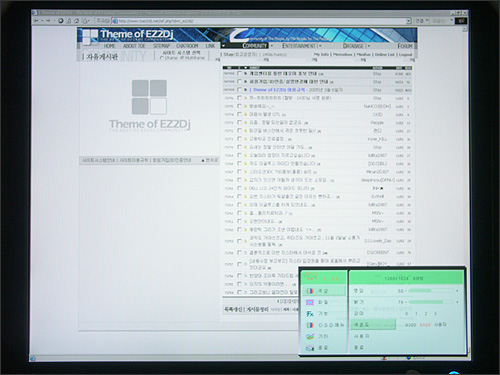Select the Uframe radio option

162,58
